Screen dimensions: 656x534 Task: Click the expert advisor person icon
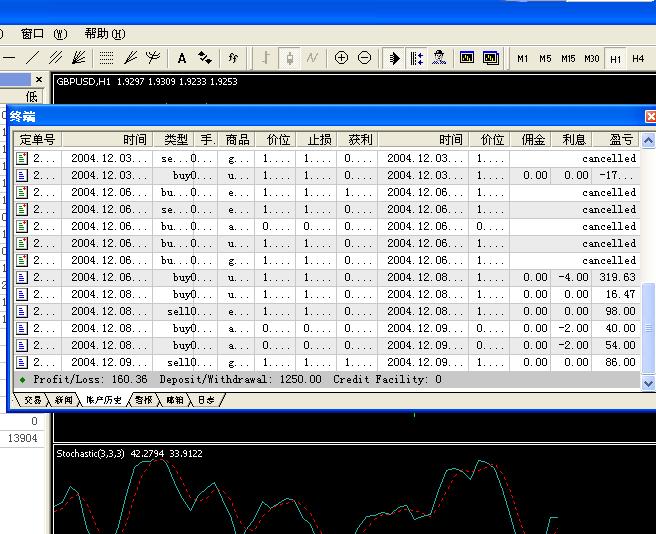(x=439, y=58)
